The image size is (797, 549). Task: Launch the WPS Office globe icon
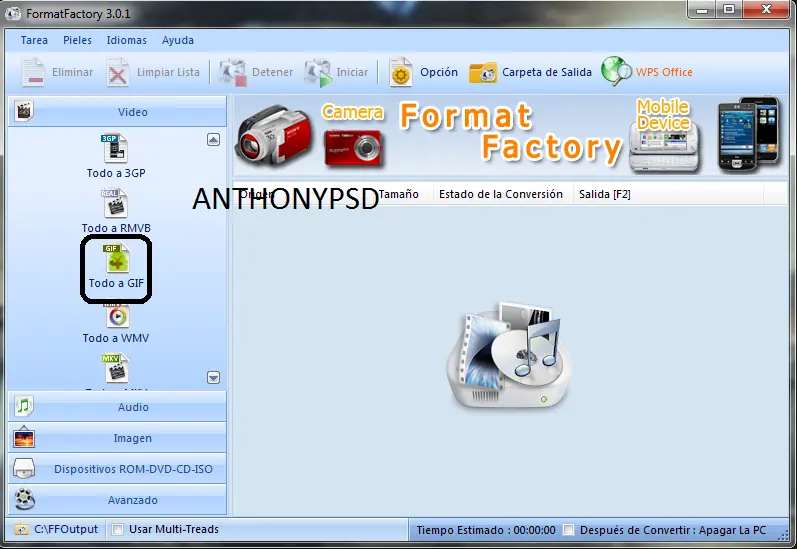click(616, 71)
